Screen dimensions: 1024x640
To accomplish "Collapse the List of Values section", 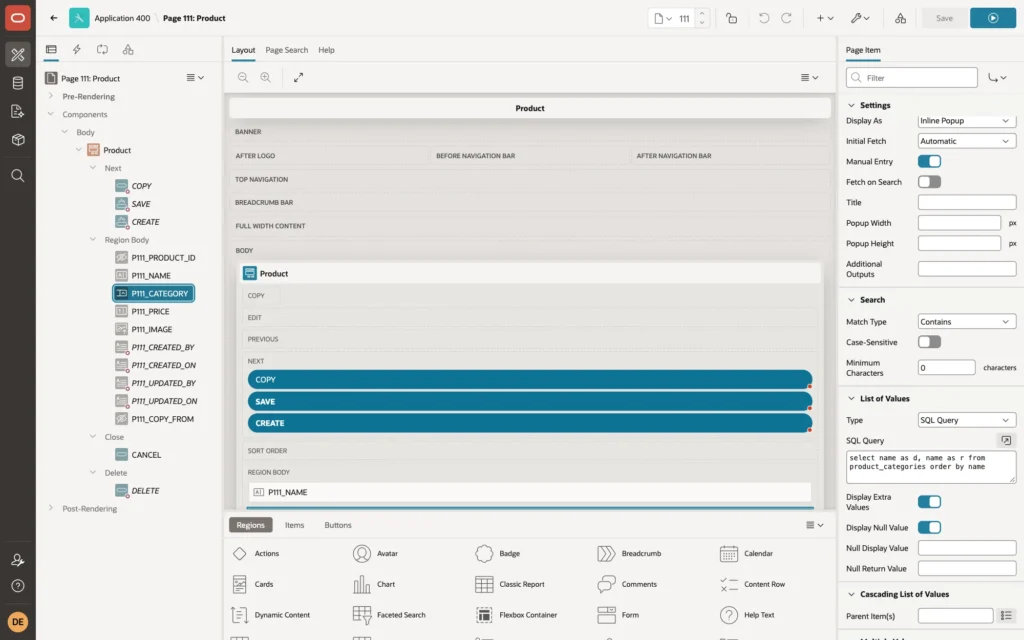I will click(851, 398).
